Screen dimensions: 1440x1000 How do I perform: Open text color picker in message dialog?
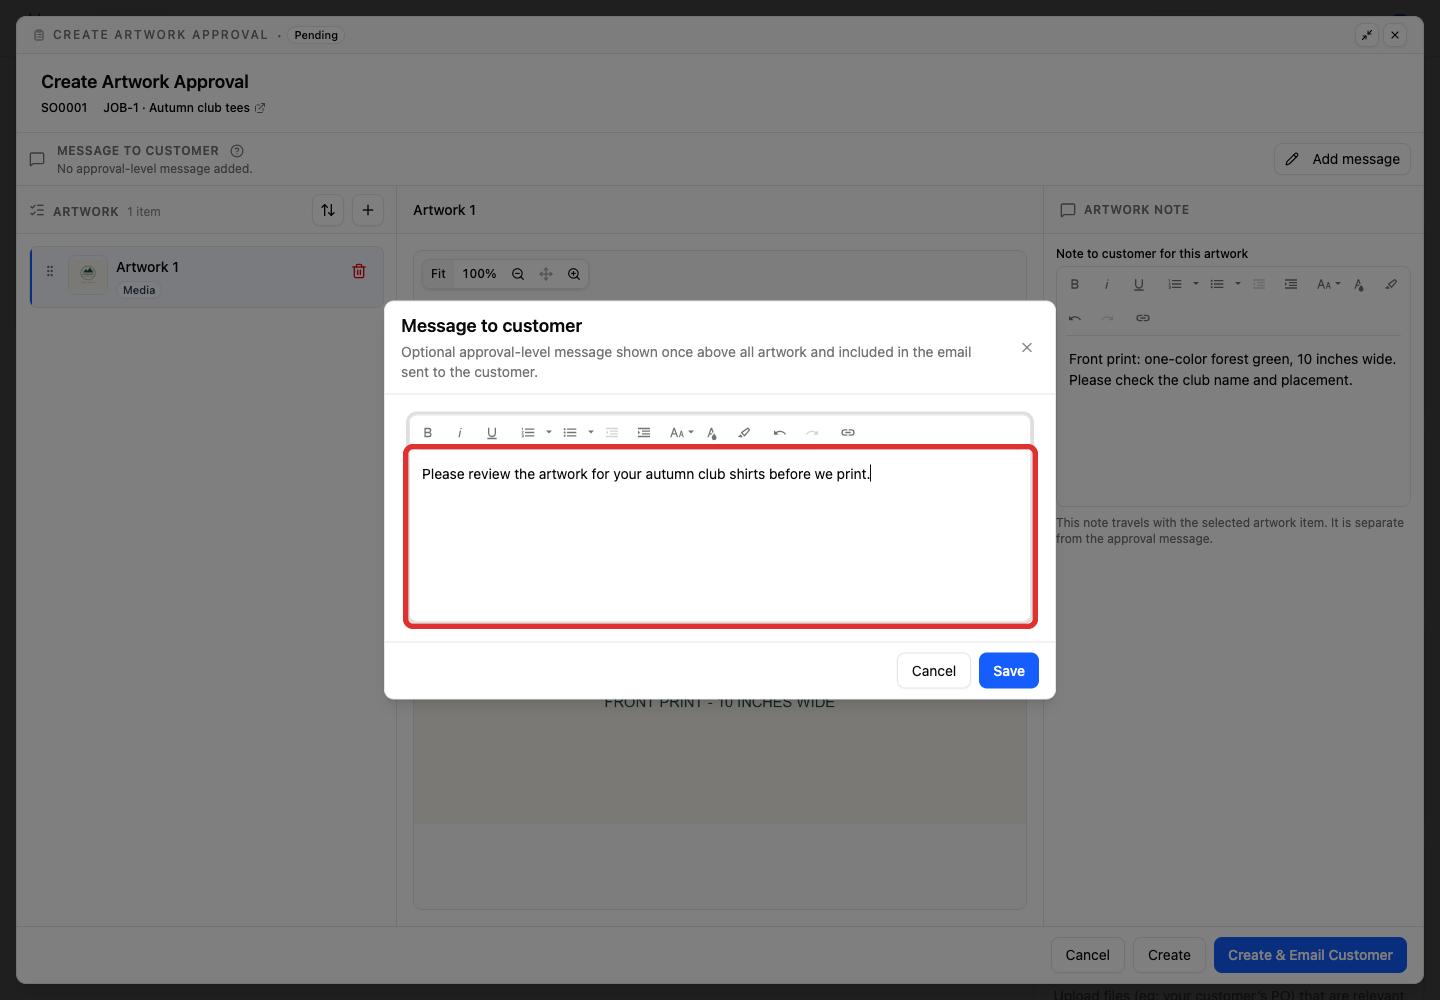[x=712, y=433]
